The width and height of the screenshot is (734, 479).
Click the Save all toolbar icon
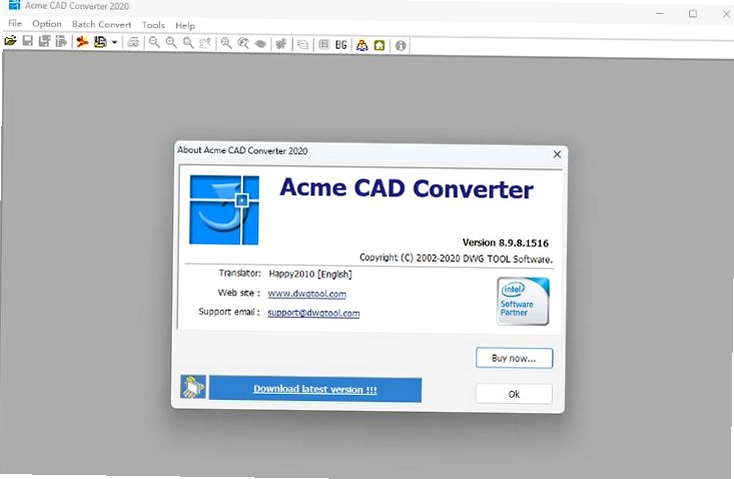pyautogui.click(x=44, y=41)
